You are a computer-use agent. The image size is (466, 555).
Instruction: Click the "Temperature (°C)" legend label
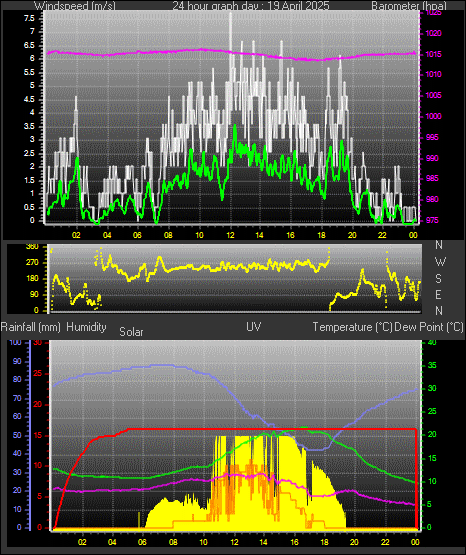point(352,327)
